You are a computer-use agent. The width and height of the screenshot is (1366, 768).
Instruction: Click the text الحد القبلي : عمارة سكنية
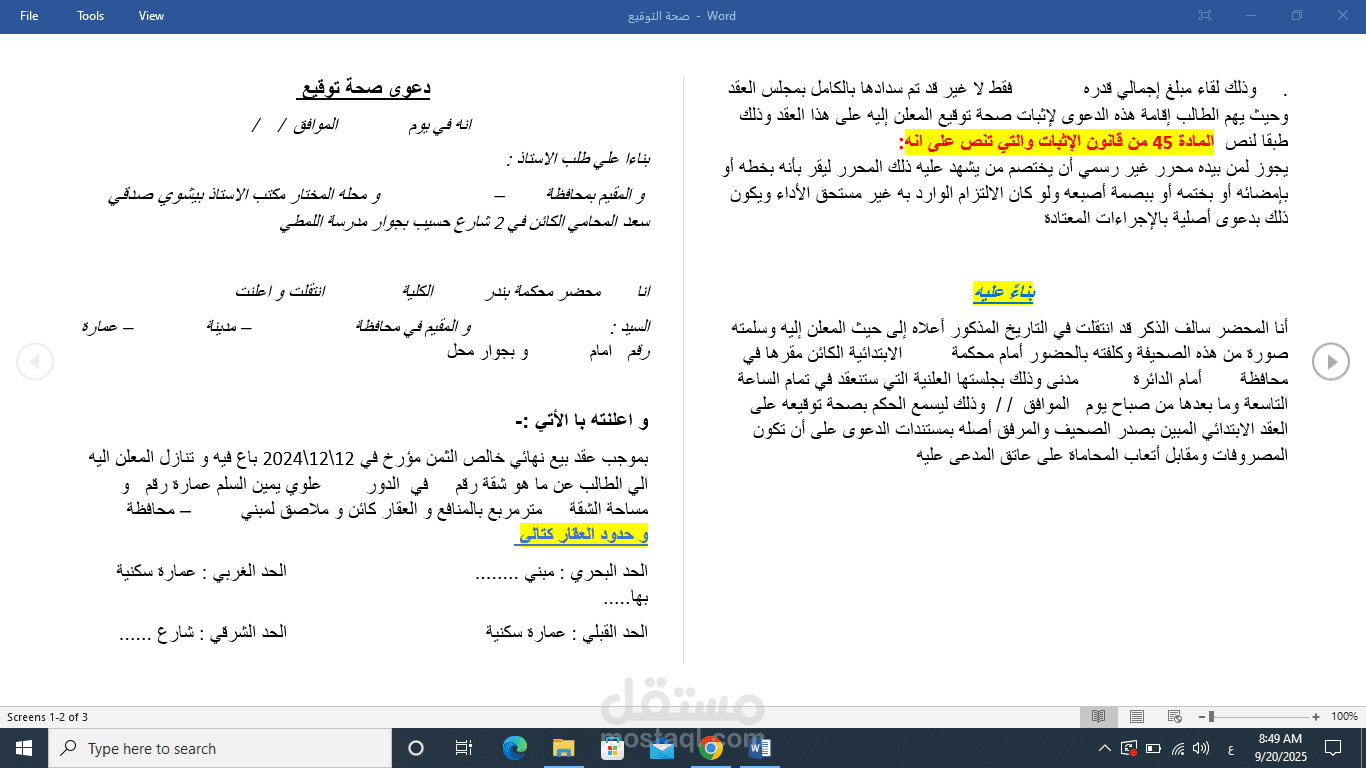(x=567, y=633)
